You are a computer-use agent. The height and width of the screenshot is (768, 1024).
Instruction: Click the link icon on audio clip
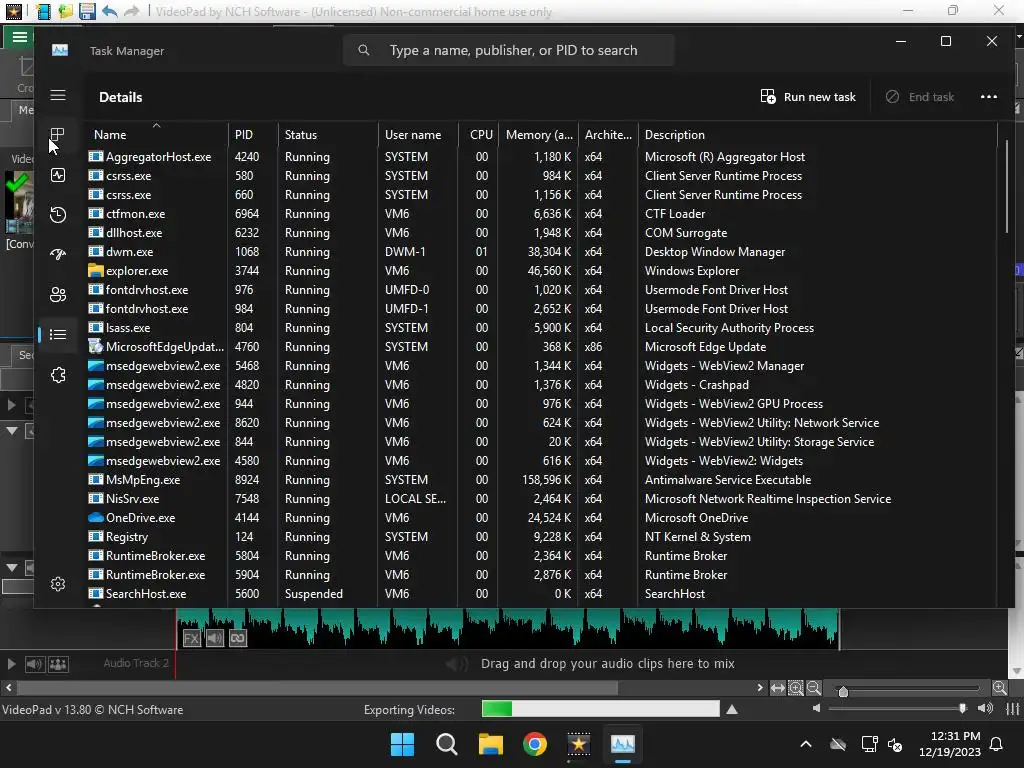(x=238, y=638)
